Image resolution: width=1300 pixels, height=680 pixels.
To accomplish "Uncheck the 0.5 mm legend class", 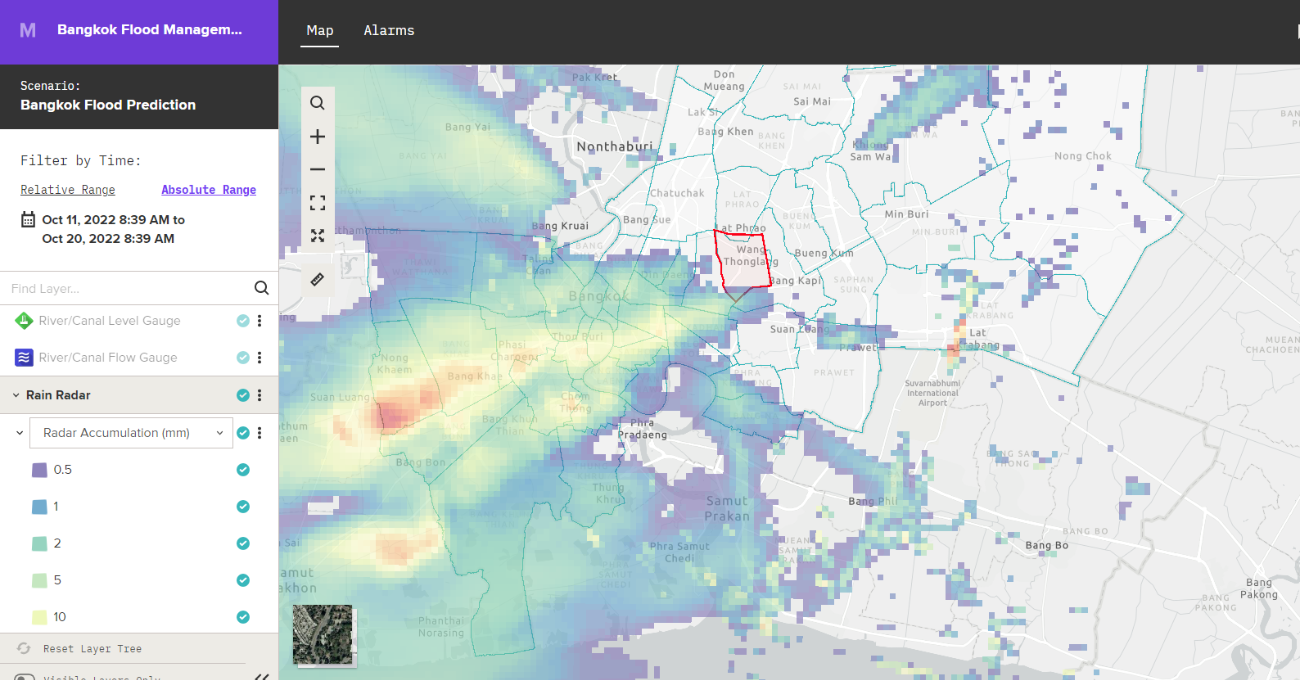I will pos(243,470).
